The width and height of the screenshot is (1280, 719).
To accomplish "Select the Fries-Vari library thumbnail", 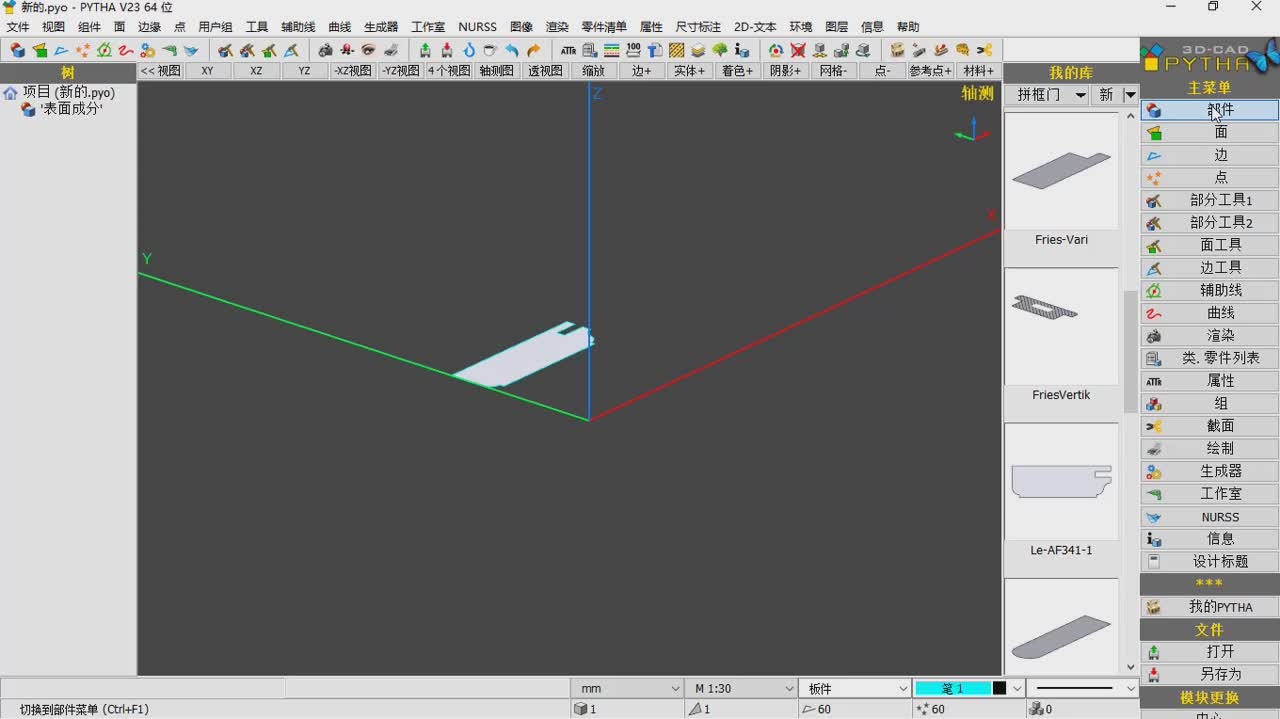I will tap(1061, 171).
